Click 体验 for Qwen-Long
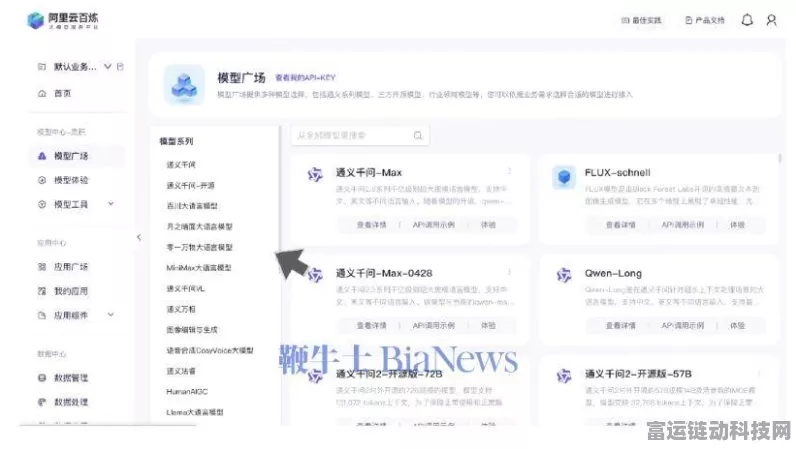This screenshot has height=449, width=796. (x=738, y=326)
